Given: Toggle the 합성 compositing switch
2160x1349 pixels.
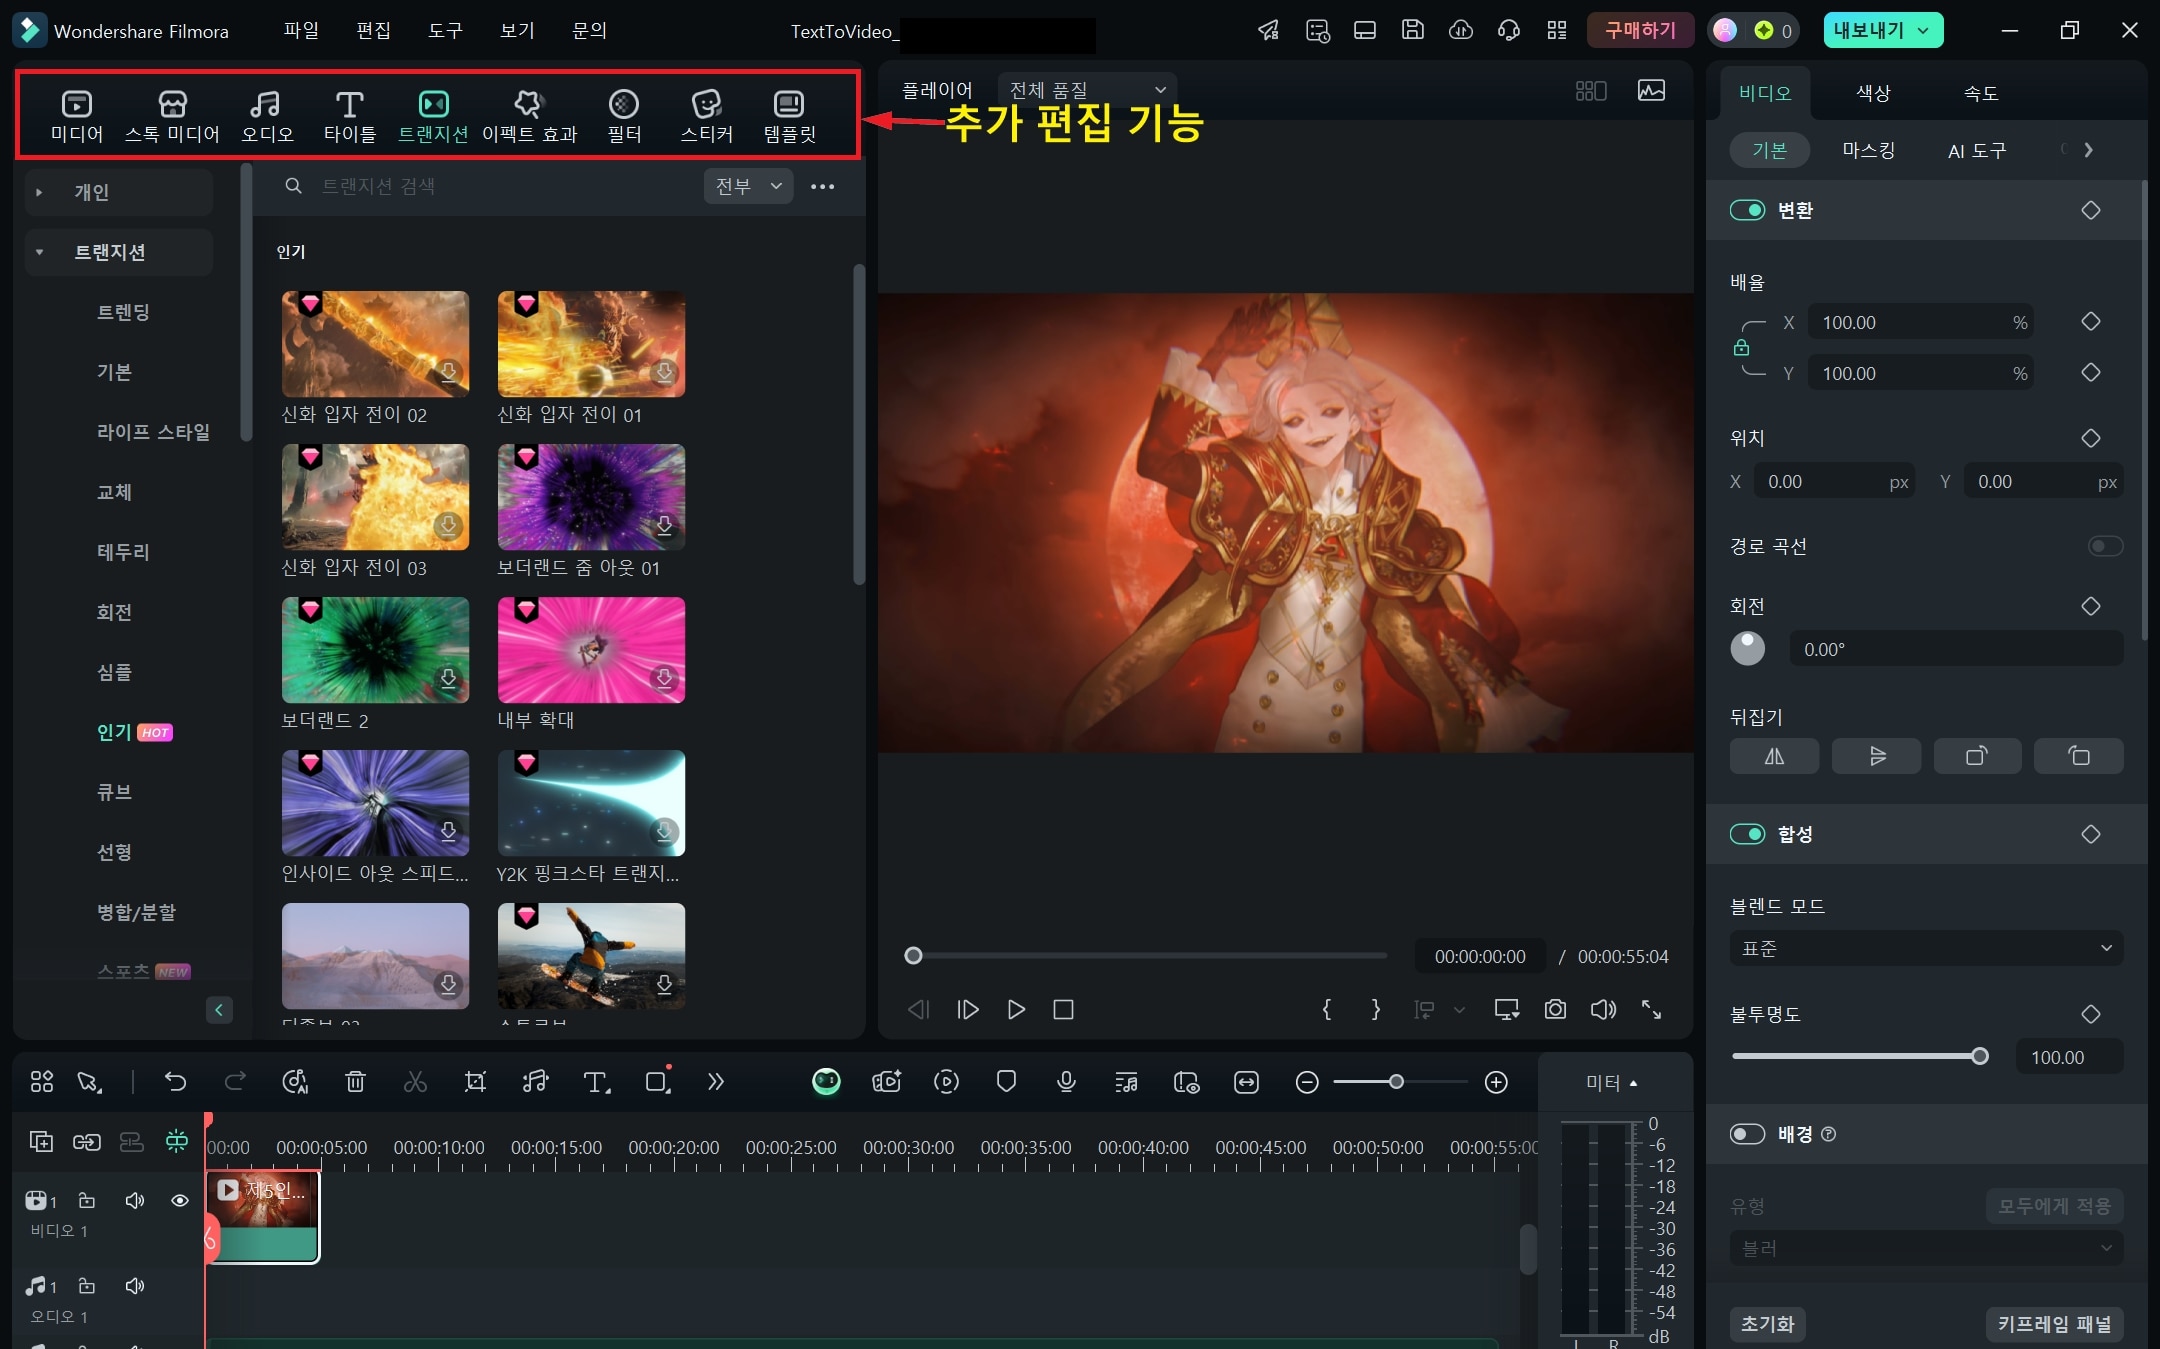Looking at the screenshot, I should coord(1747,834).
